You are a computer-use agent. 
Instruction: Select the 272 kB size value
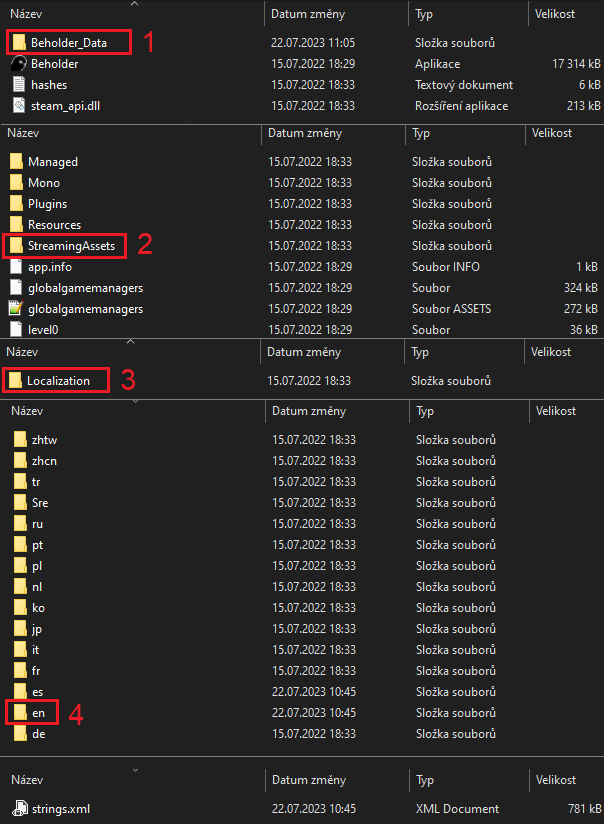pyautogui.click(x=581, y=308)
